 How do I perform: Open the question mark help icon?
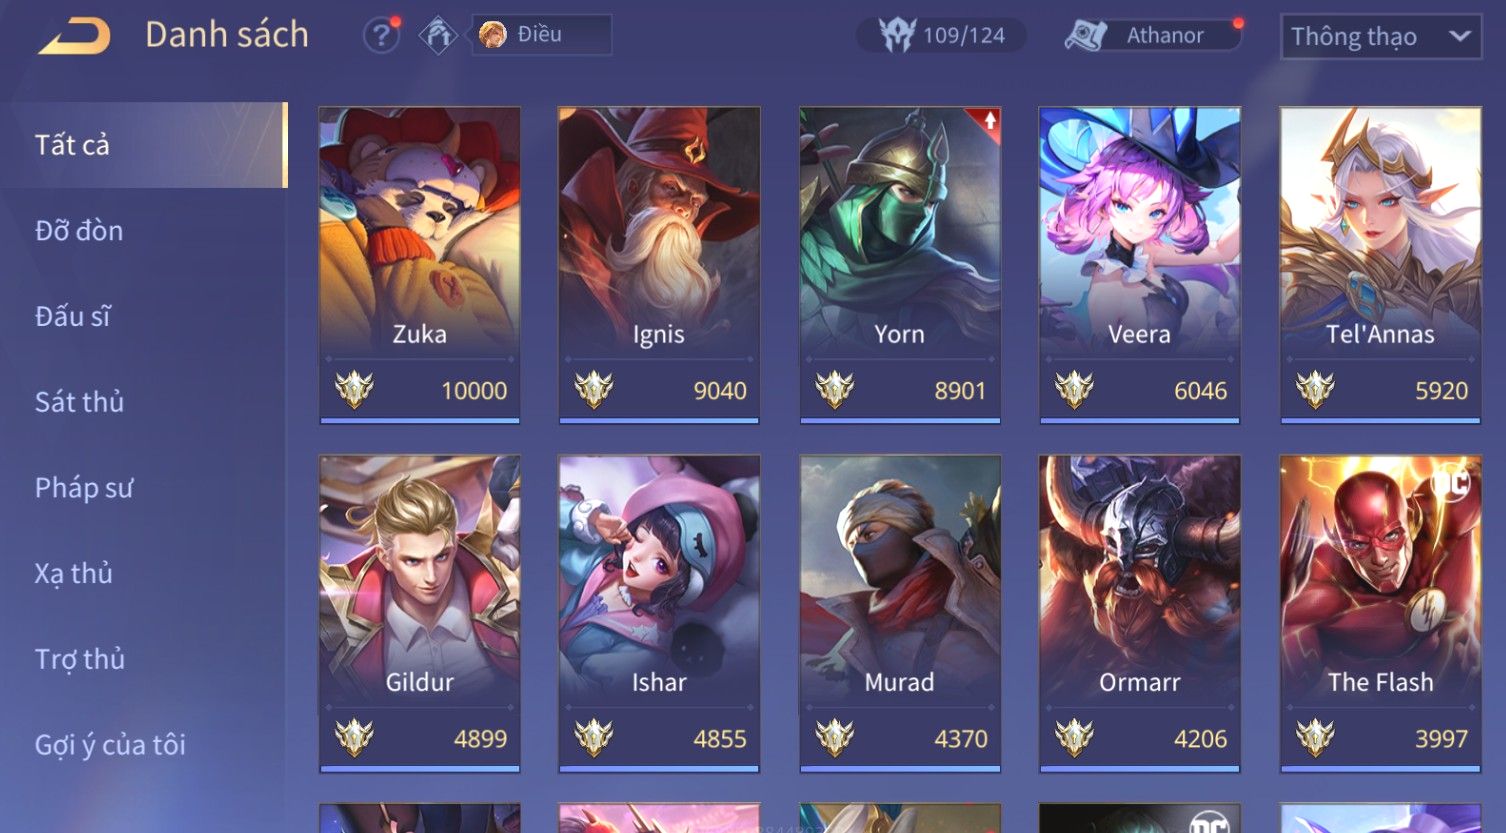point(380,36)
